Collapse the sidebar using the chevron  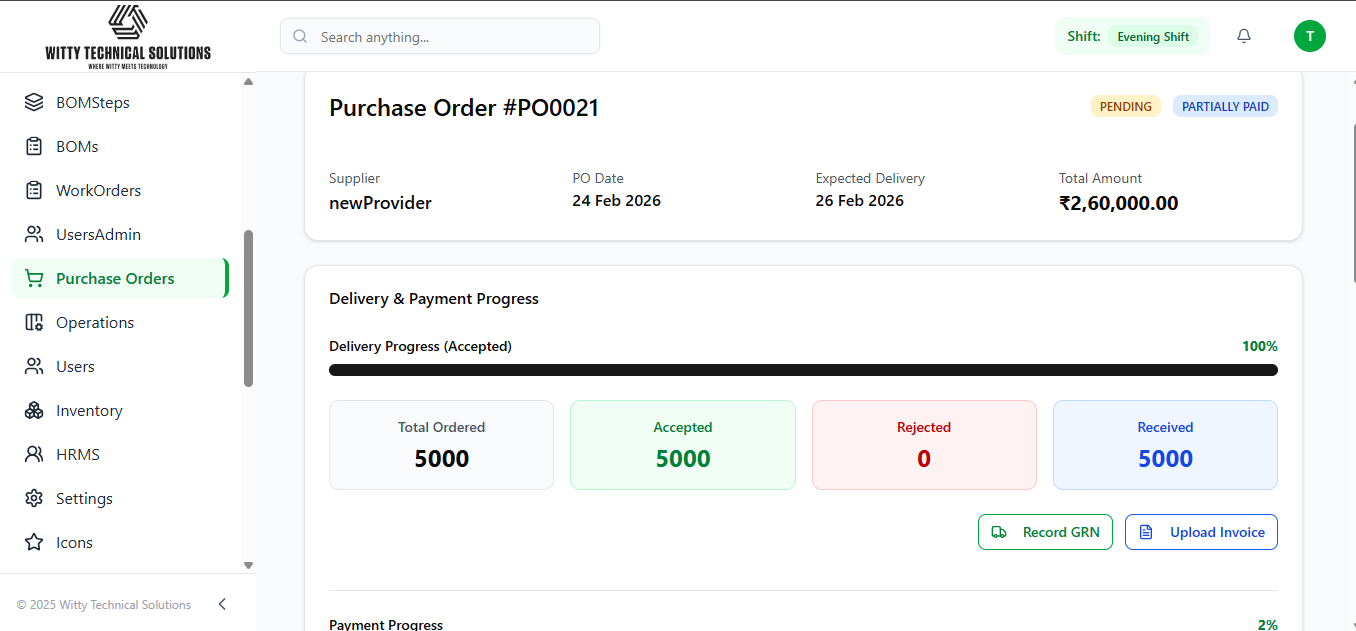pyautogui.click(x=221, y=604)
